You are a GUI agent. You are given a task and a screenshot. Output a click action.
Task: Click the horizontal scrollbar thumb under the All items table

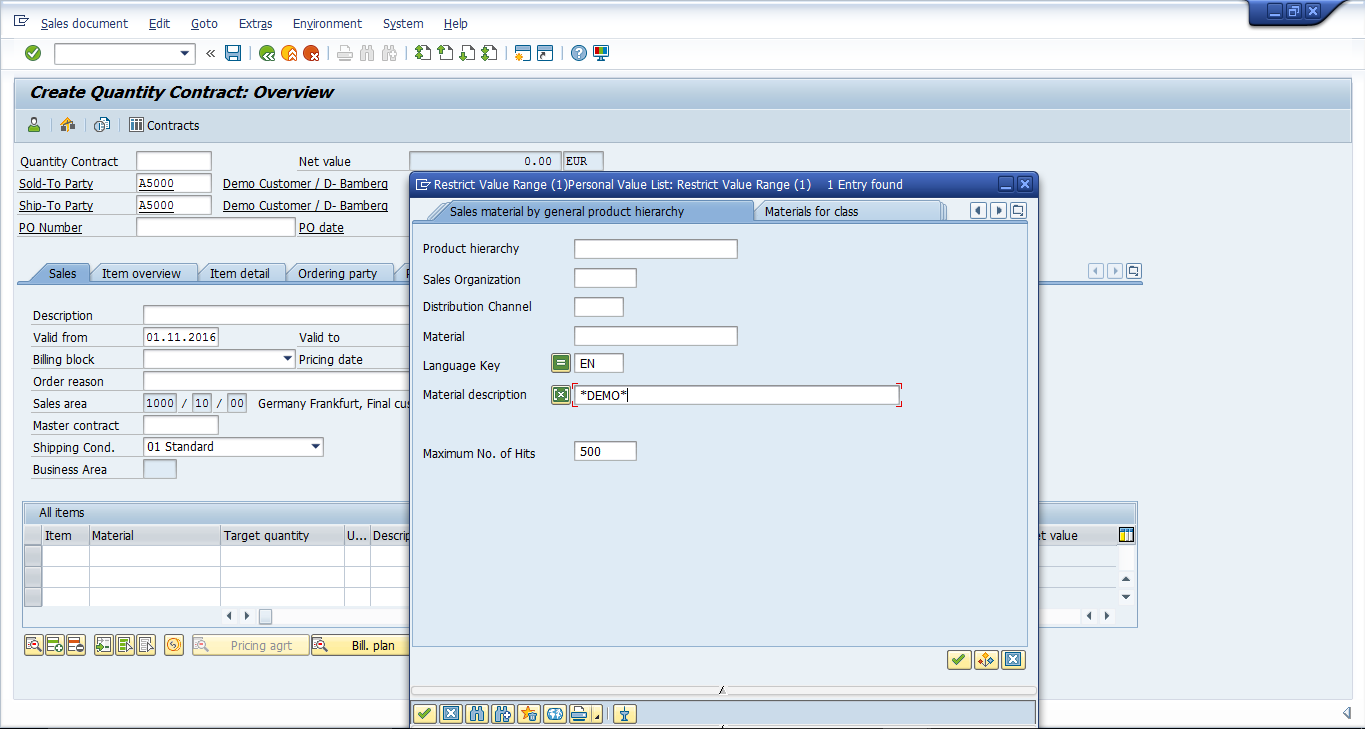tap(265, 616)
